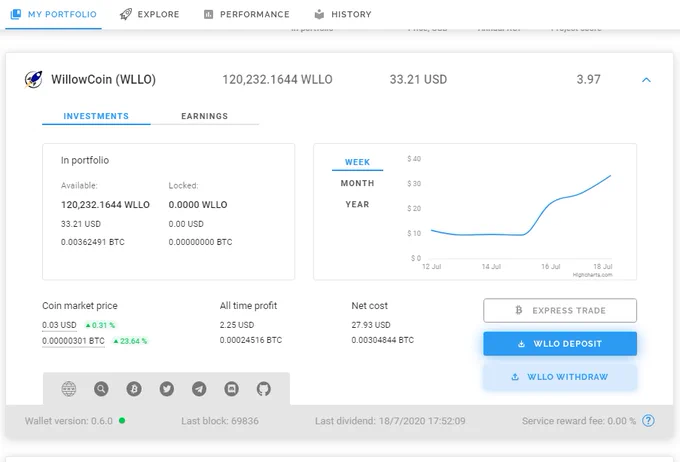
Task: Click the 27.93 USD net cost
Action: (x=371, y=325)
